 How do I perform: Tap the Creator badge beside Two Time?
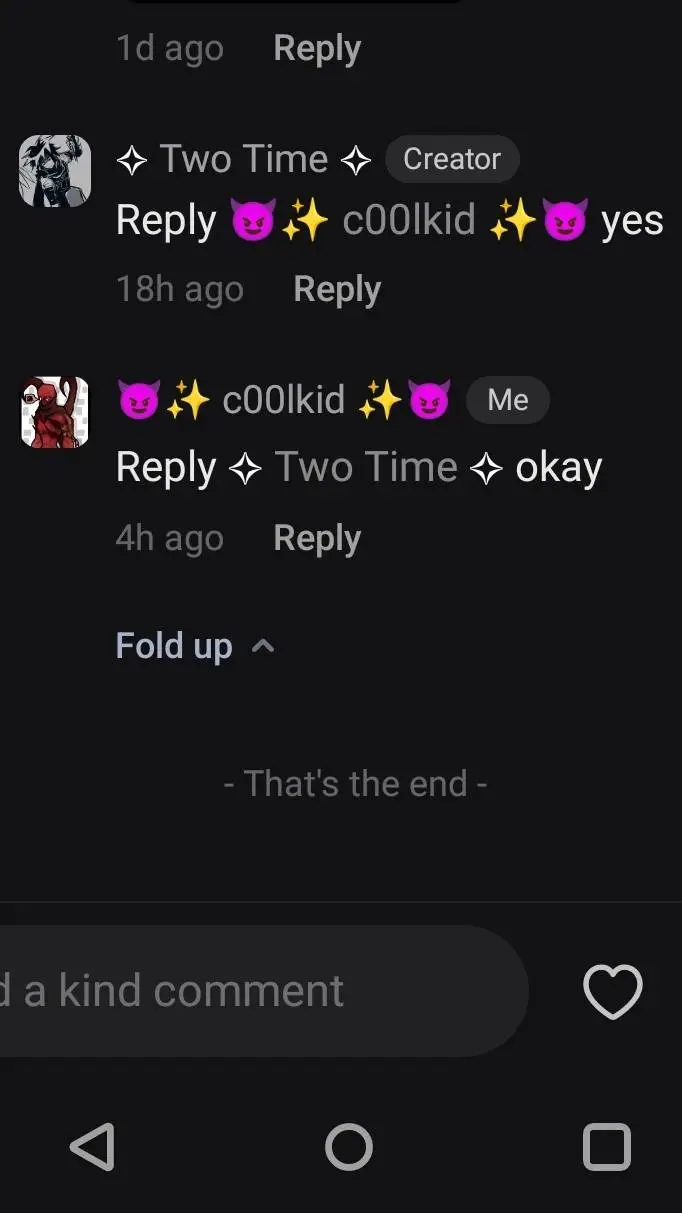click(x=452, y=159)
